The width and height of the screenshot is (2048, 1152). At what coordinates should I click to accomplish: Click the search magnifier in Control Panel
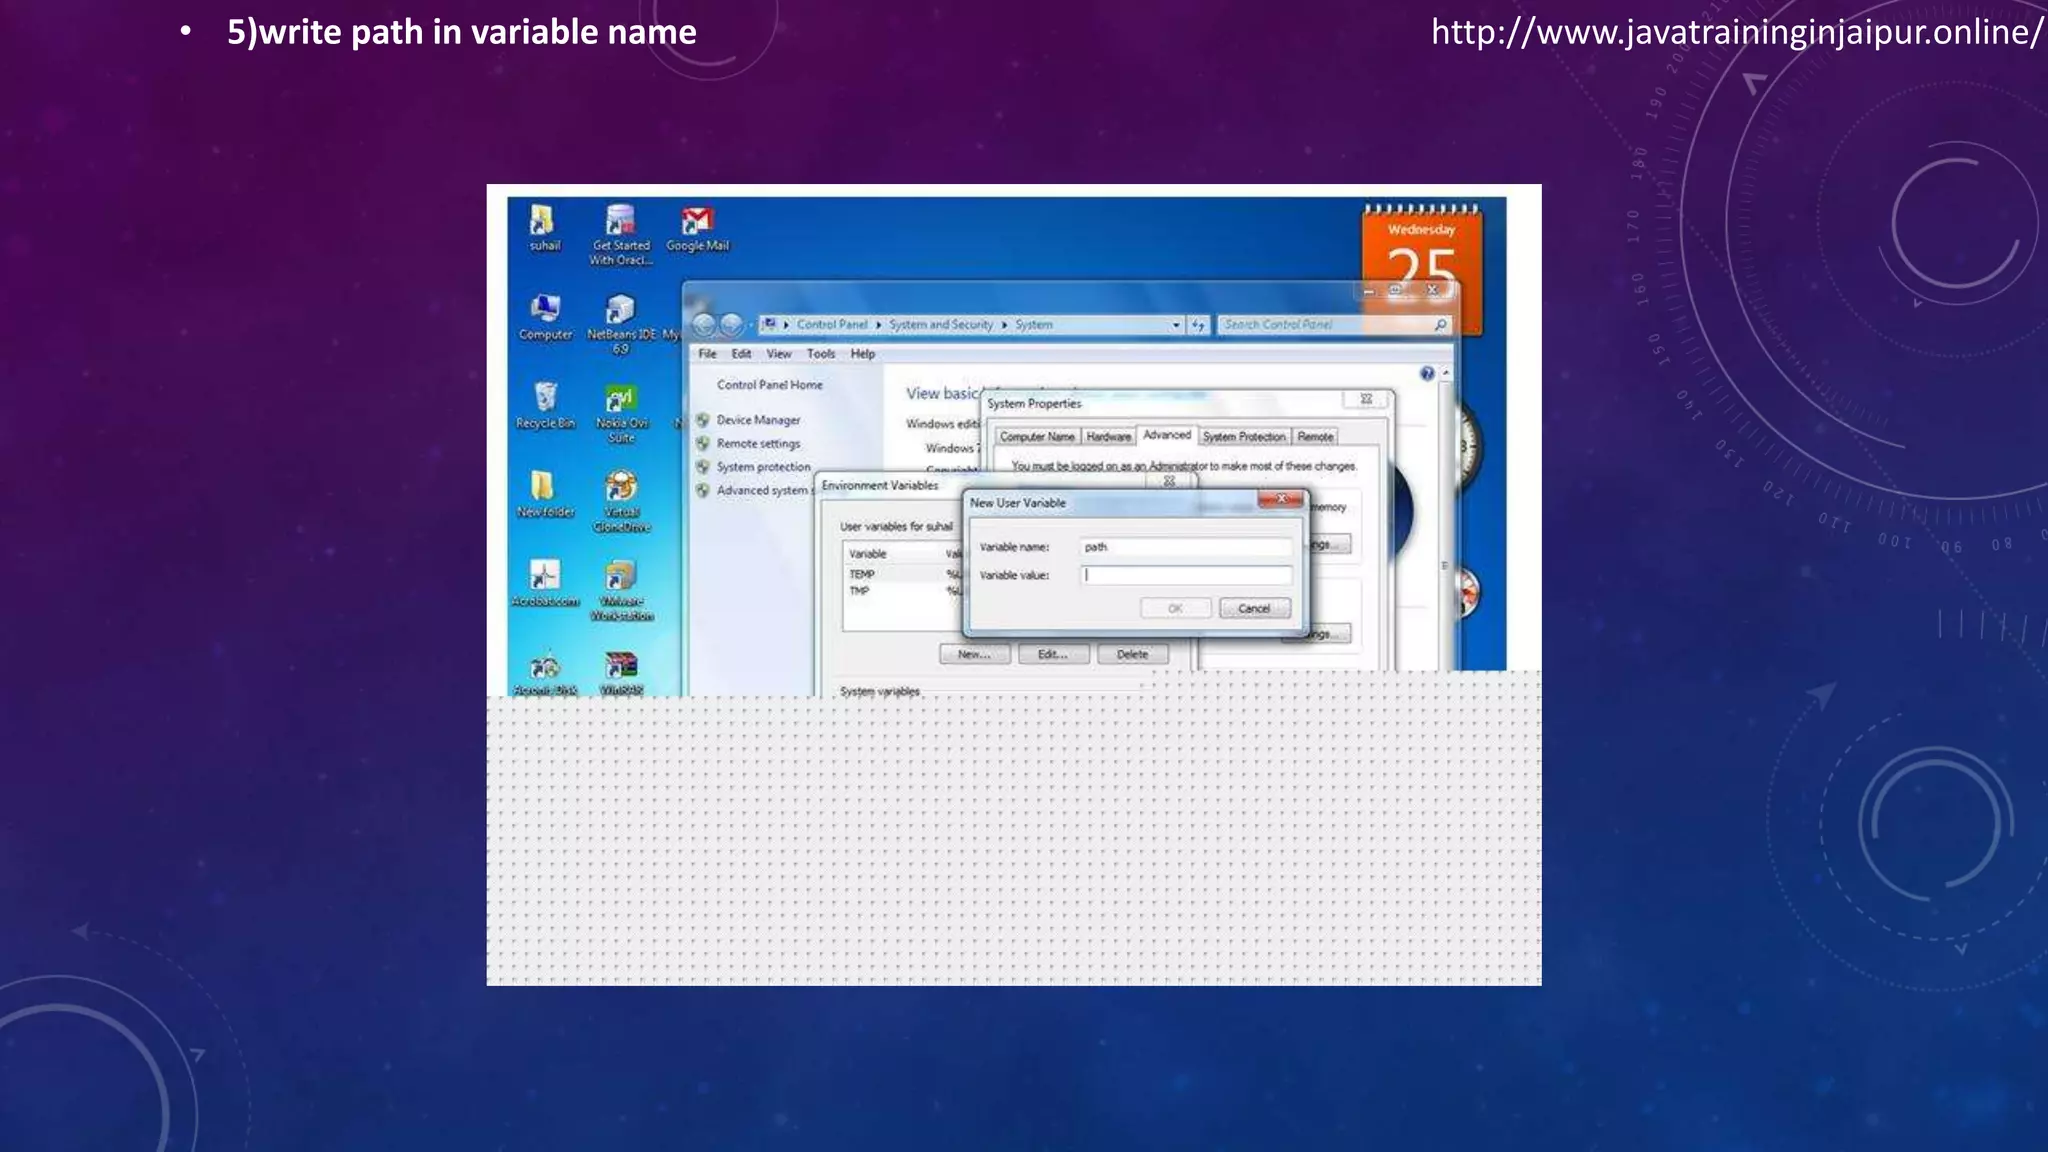1440,325
